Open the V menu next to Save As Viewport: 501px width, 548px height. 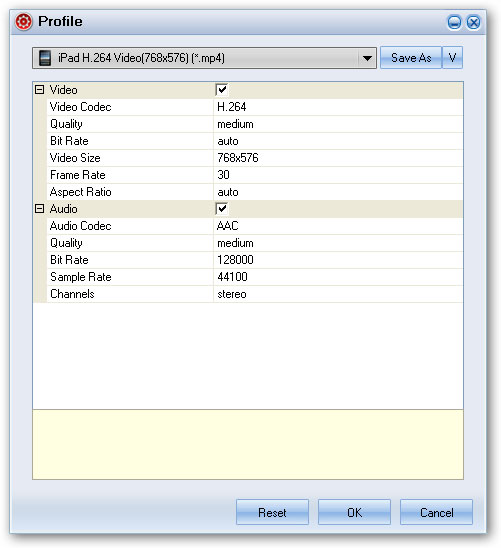click(452, 58)
